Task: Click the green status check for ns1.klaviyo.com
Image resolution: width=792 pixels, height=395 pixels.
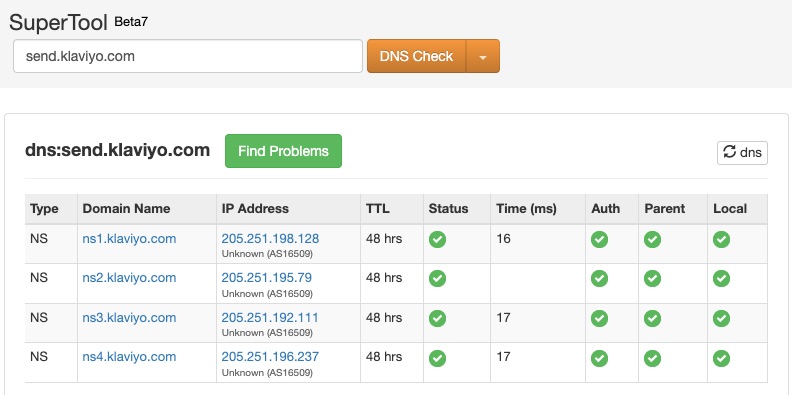Action: pos(437,239)
